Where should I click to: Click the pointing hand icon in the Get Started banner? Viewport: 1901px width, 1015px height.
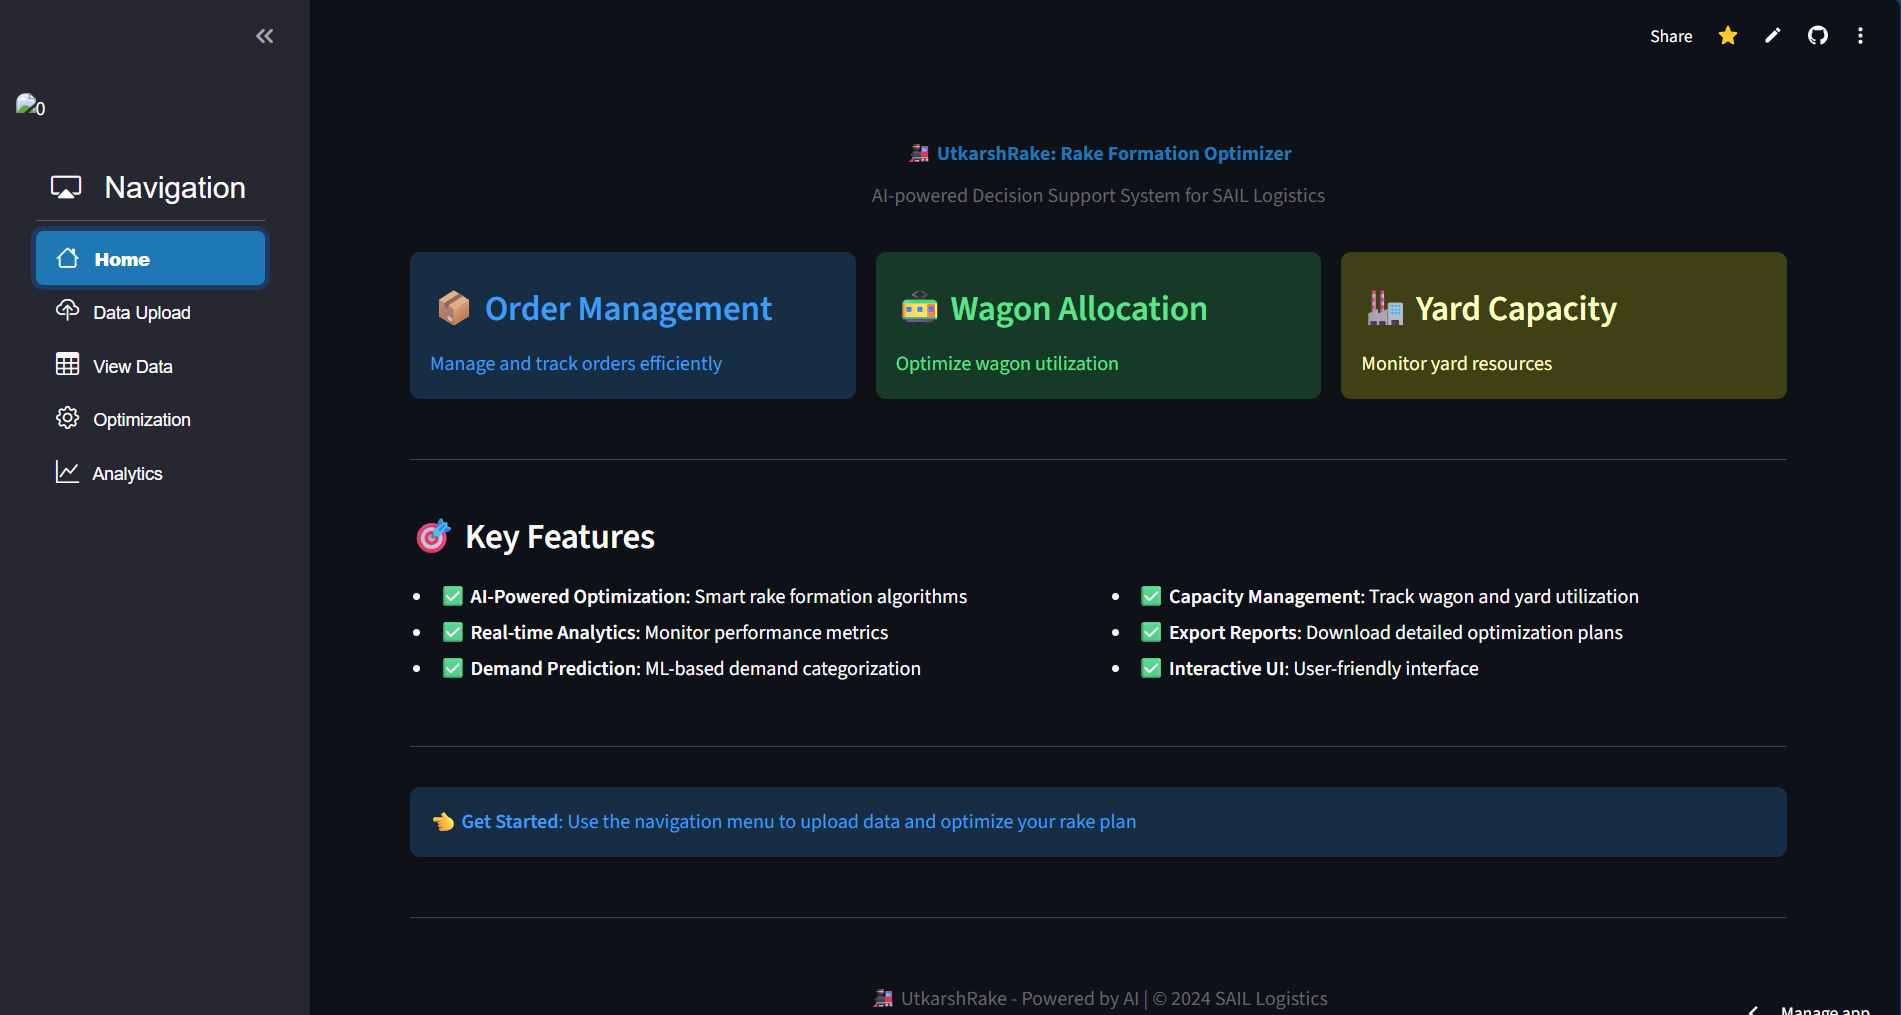(443, 822)
